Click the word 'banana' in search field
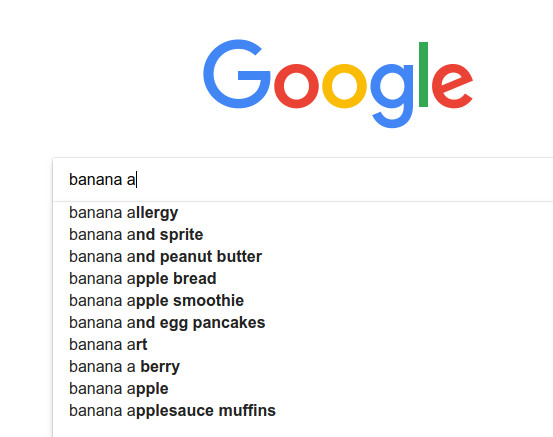The image size is (553, 437). 96,180
